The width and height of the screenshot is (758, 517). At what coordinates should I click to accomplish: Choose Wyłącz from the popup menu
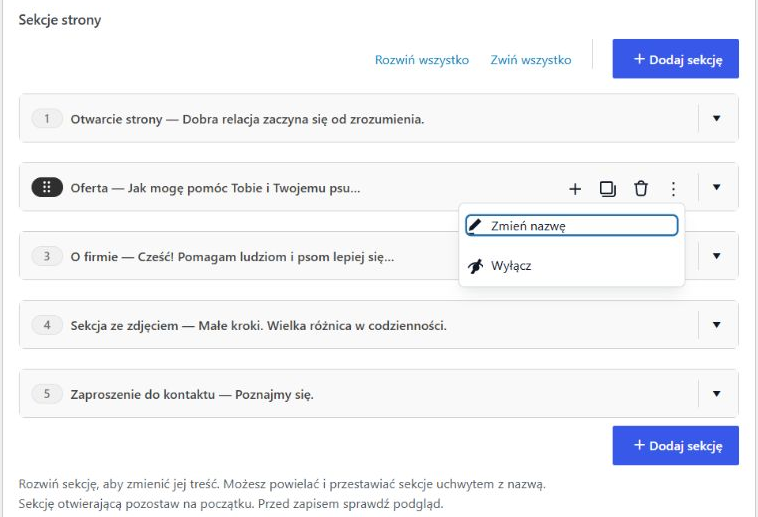(x=571, y=266)
